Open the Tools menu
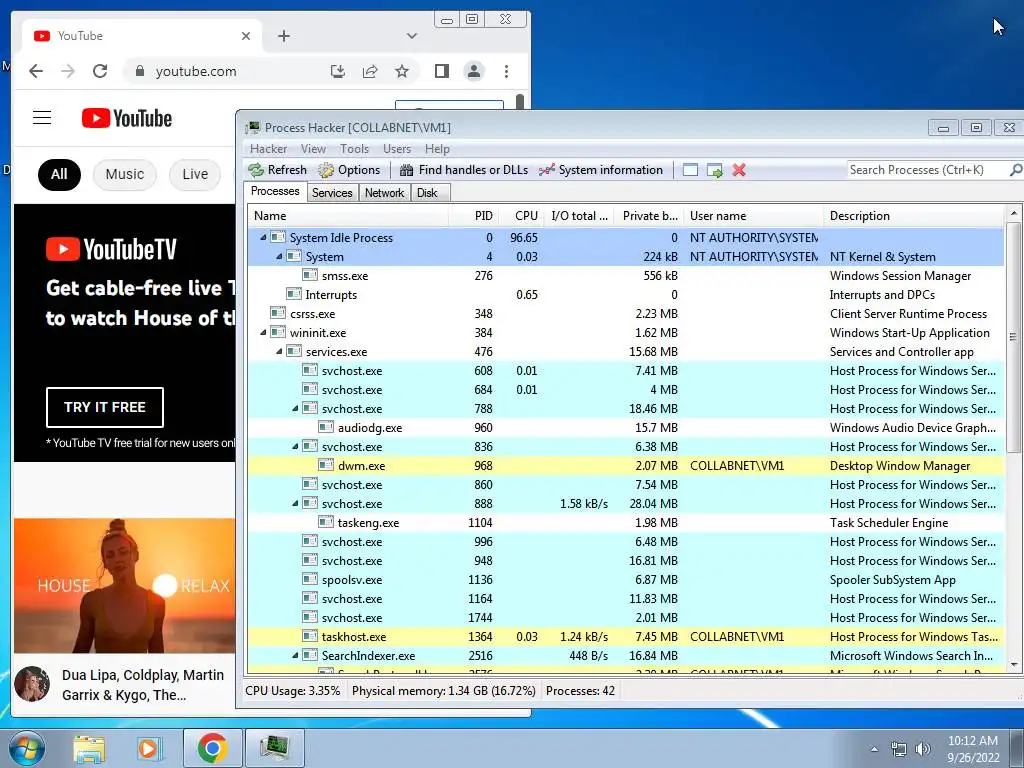The width and height of the screenshot is (1024, 768). pos(354,149)
